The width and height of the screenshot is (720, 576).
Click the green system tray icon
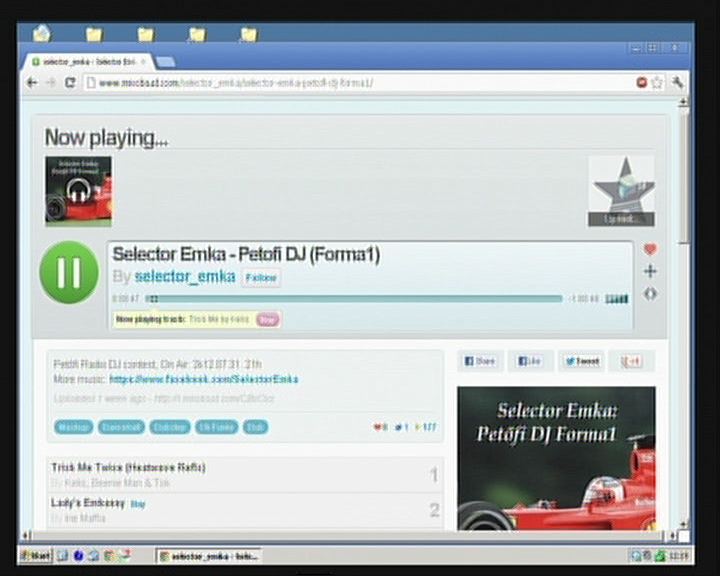pos(660,557)
